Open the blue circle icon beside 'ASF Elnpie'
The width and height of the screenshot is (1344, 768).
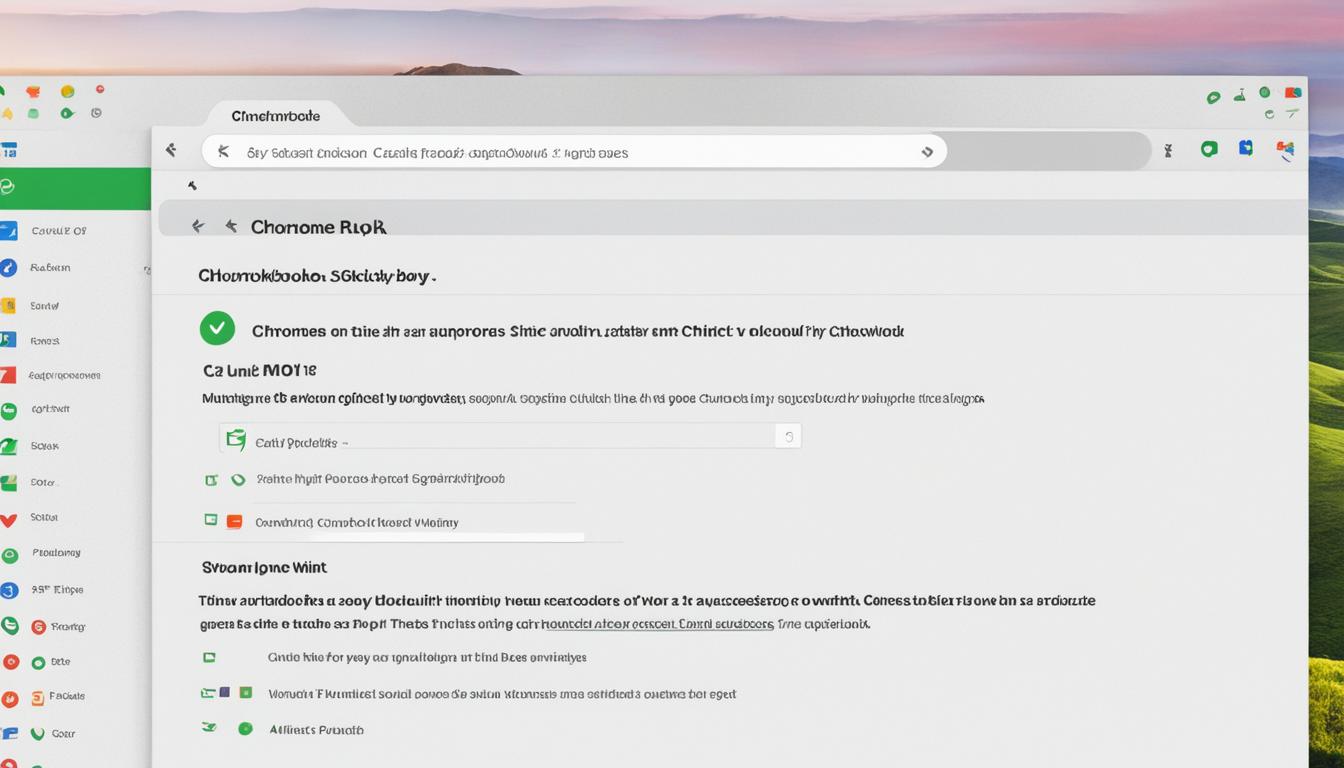click(x=9, y=590)
